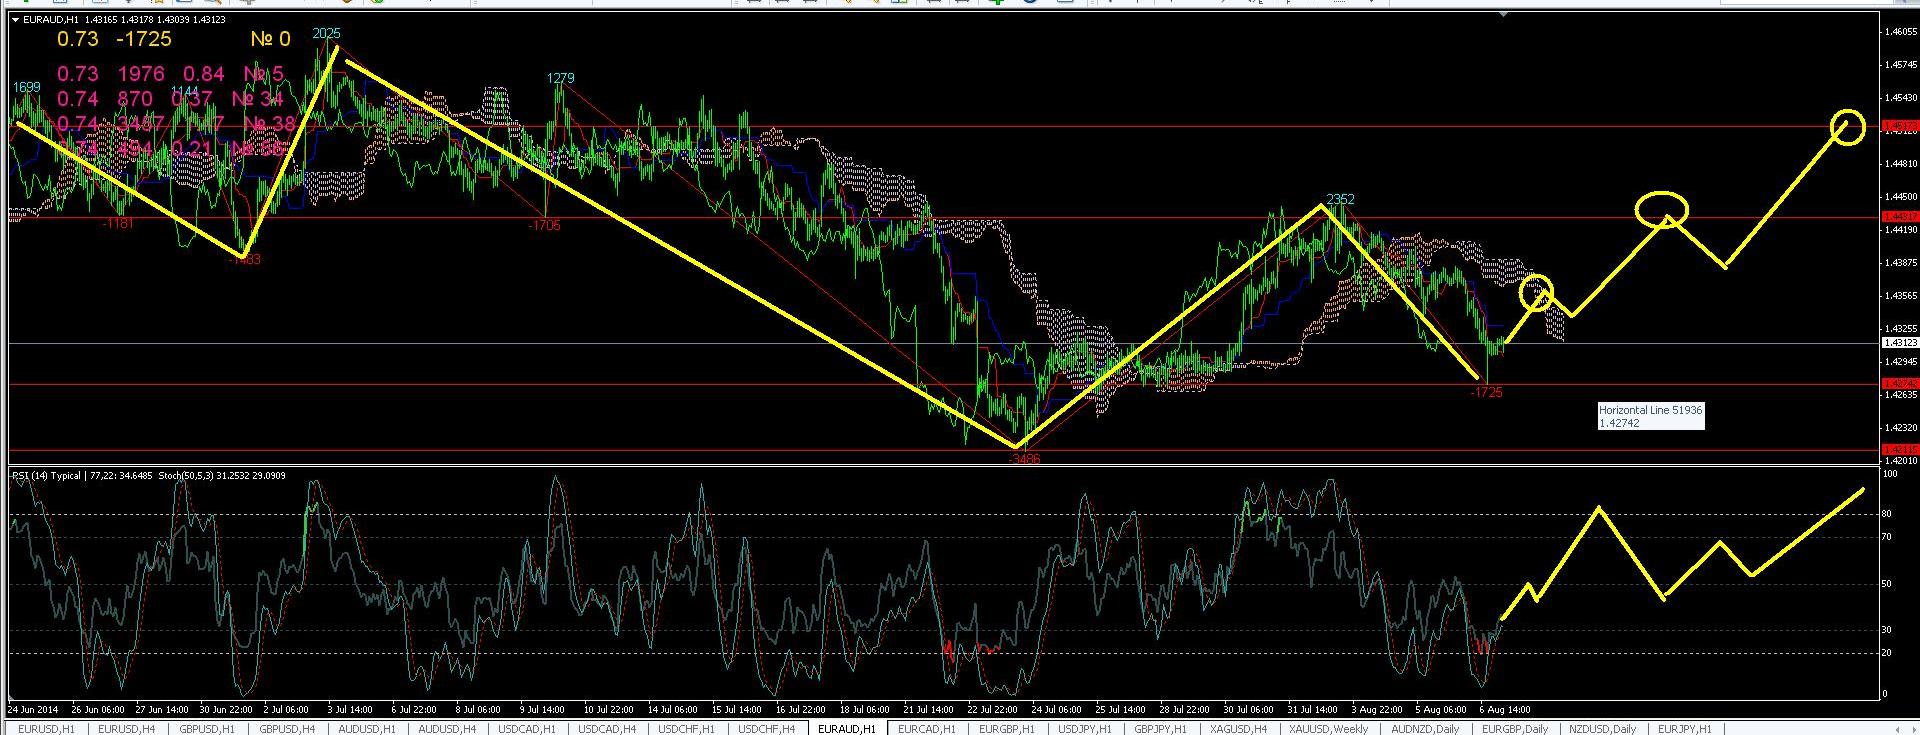
Task: Switch to XAUUSD,Weekly chart tab
Action: (x=1329, y=729)
